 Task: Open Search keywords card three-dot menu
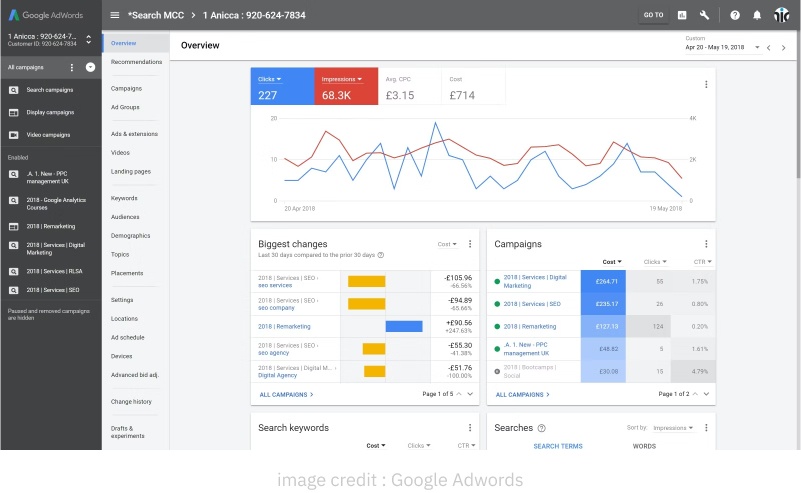pos(470,428)
